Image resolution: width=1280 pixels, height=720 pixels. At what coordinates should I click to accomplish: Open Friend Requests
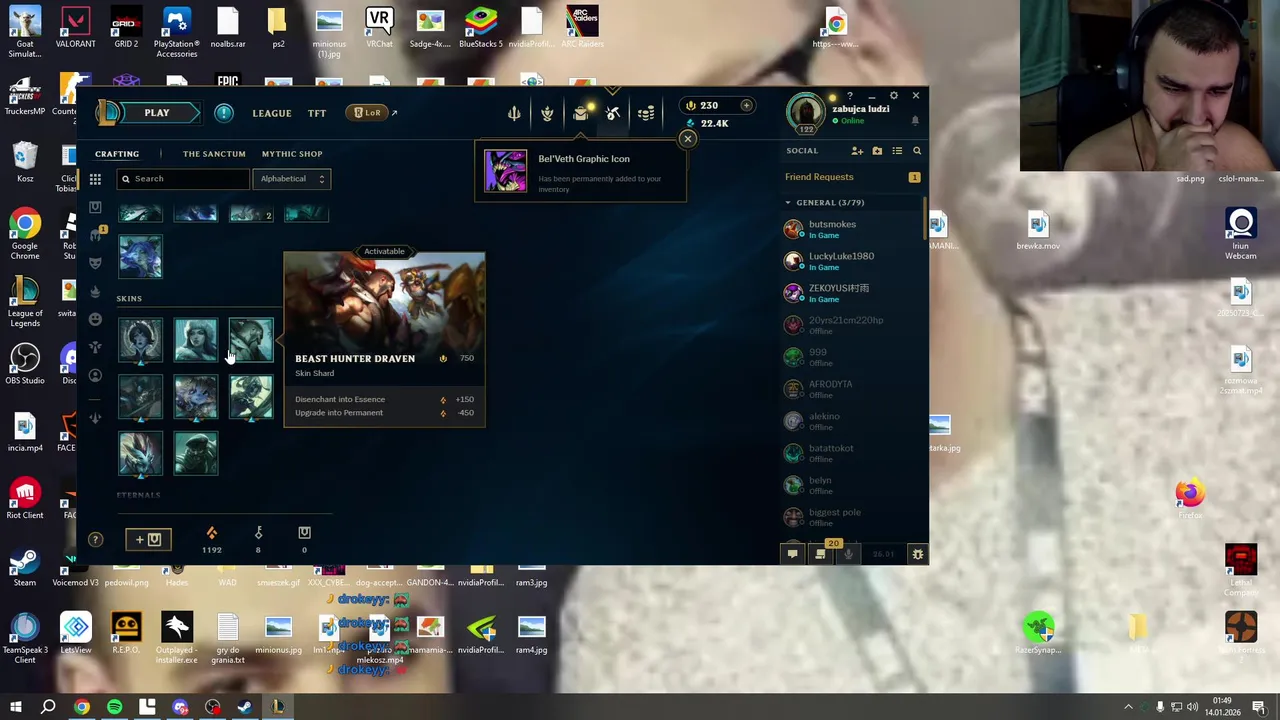[852, 177]
